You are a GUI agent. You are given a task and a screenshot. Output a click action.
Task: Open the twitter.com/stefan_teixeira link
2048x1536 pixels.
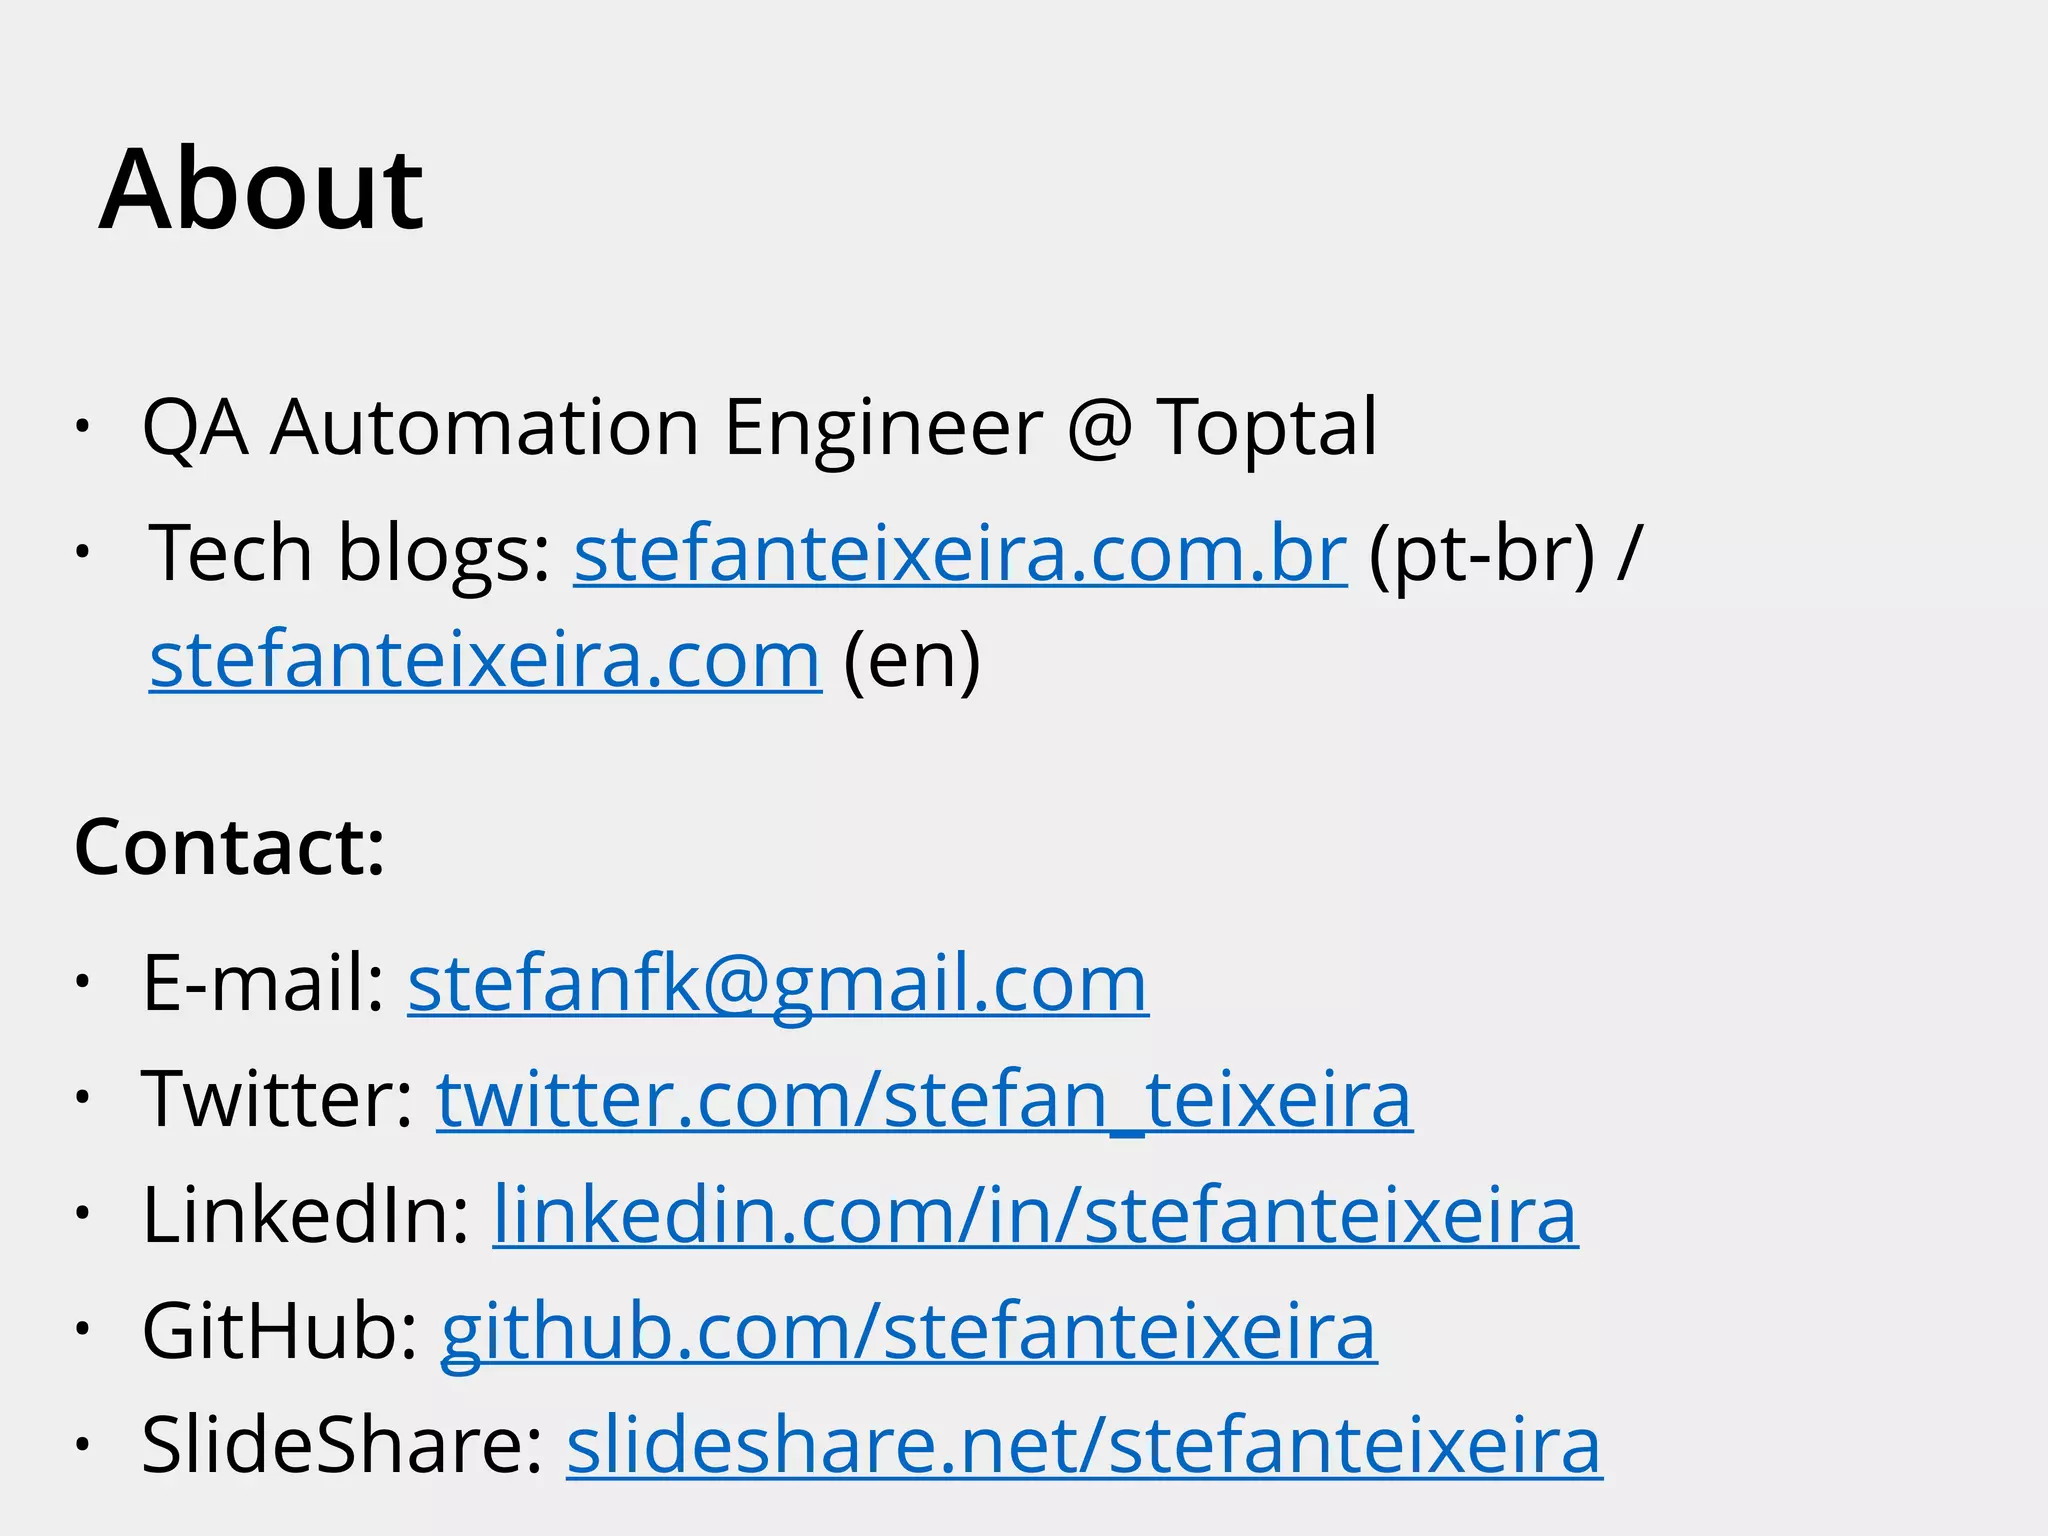pyautogui.click(x=924, y=1099)
